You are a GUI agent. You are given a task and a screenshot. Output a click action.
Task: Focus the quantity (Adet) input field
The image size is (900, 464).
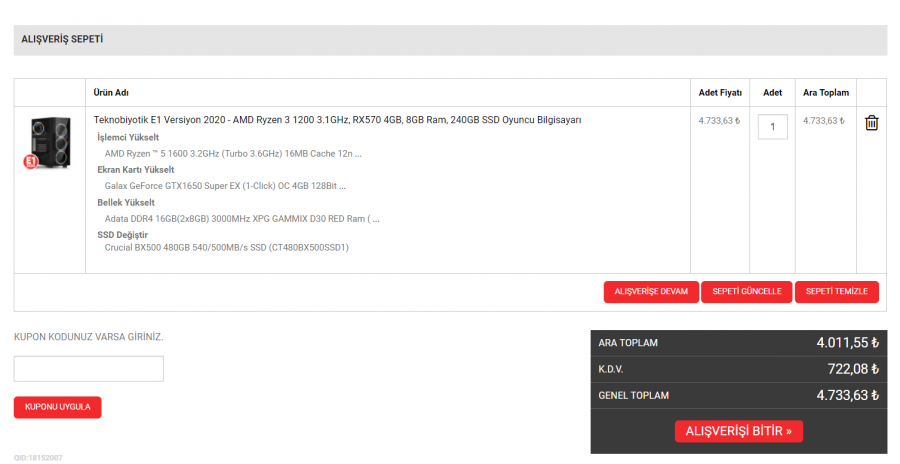point(772,127)
